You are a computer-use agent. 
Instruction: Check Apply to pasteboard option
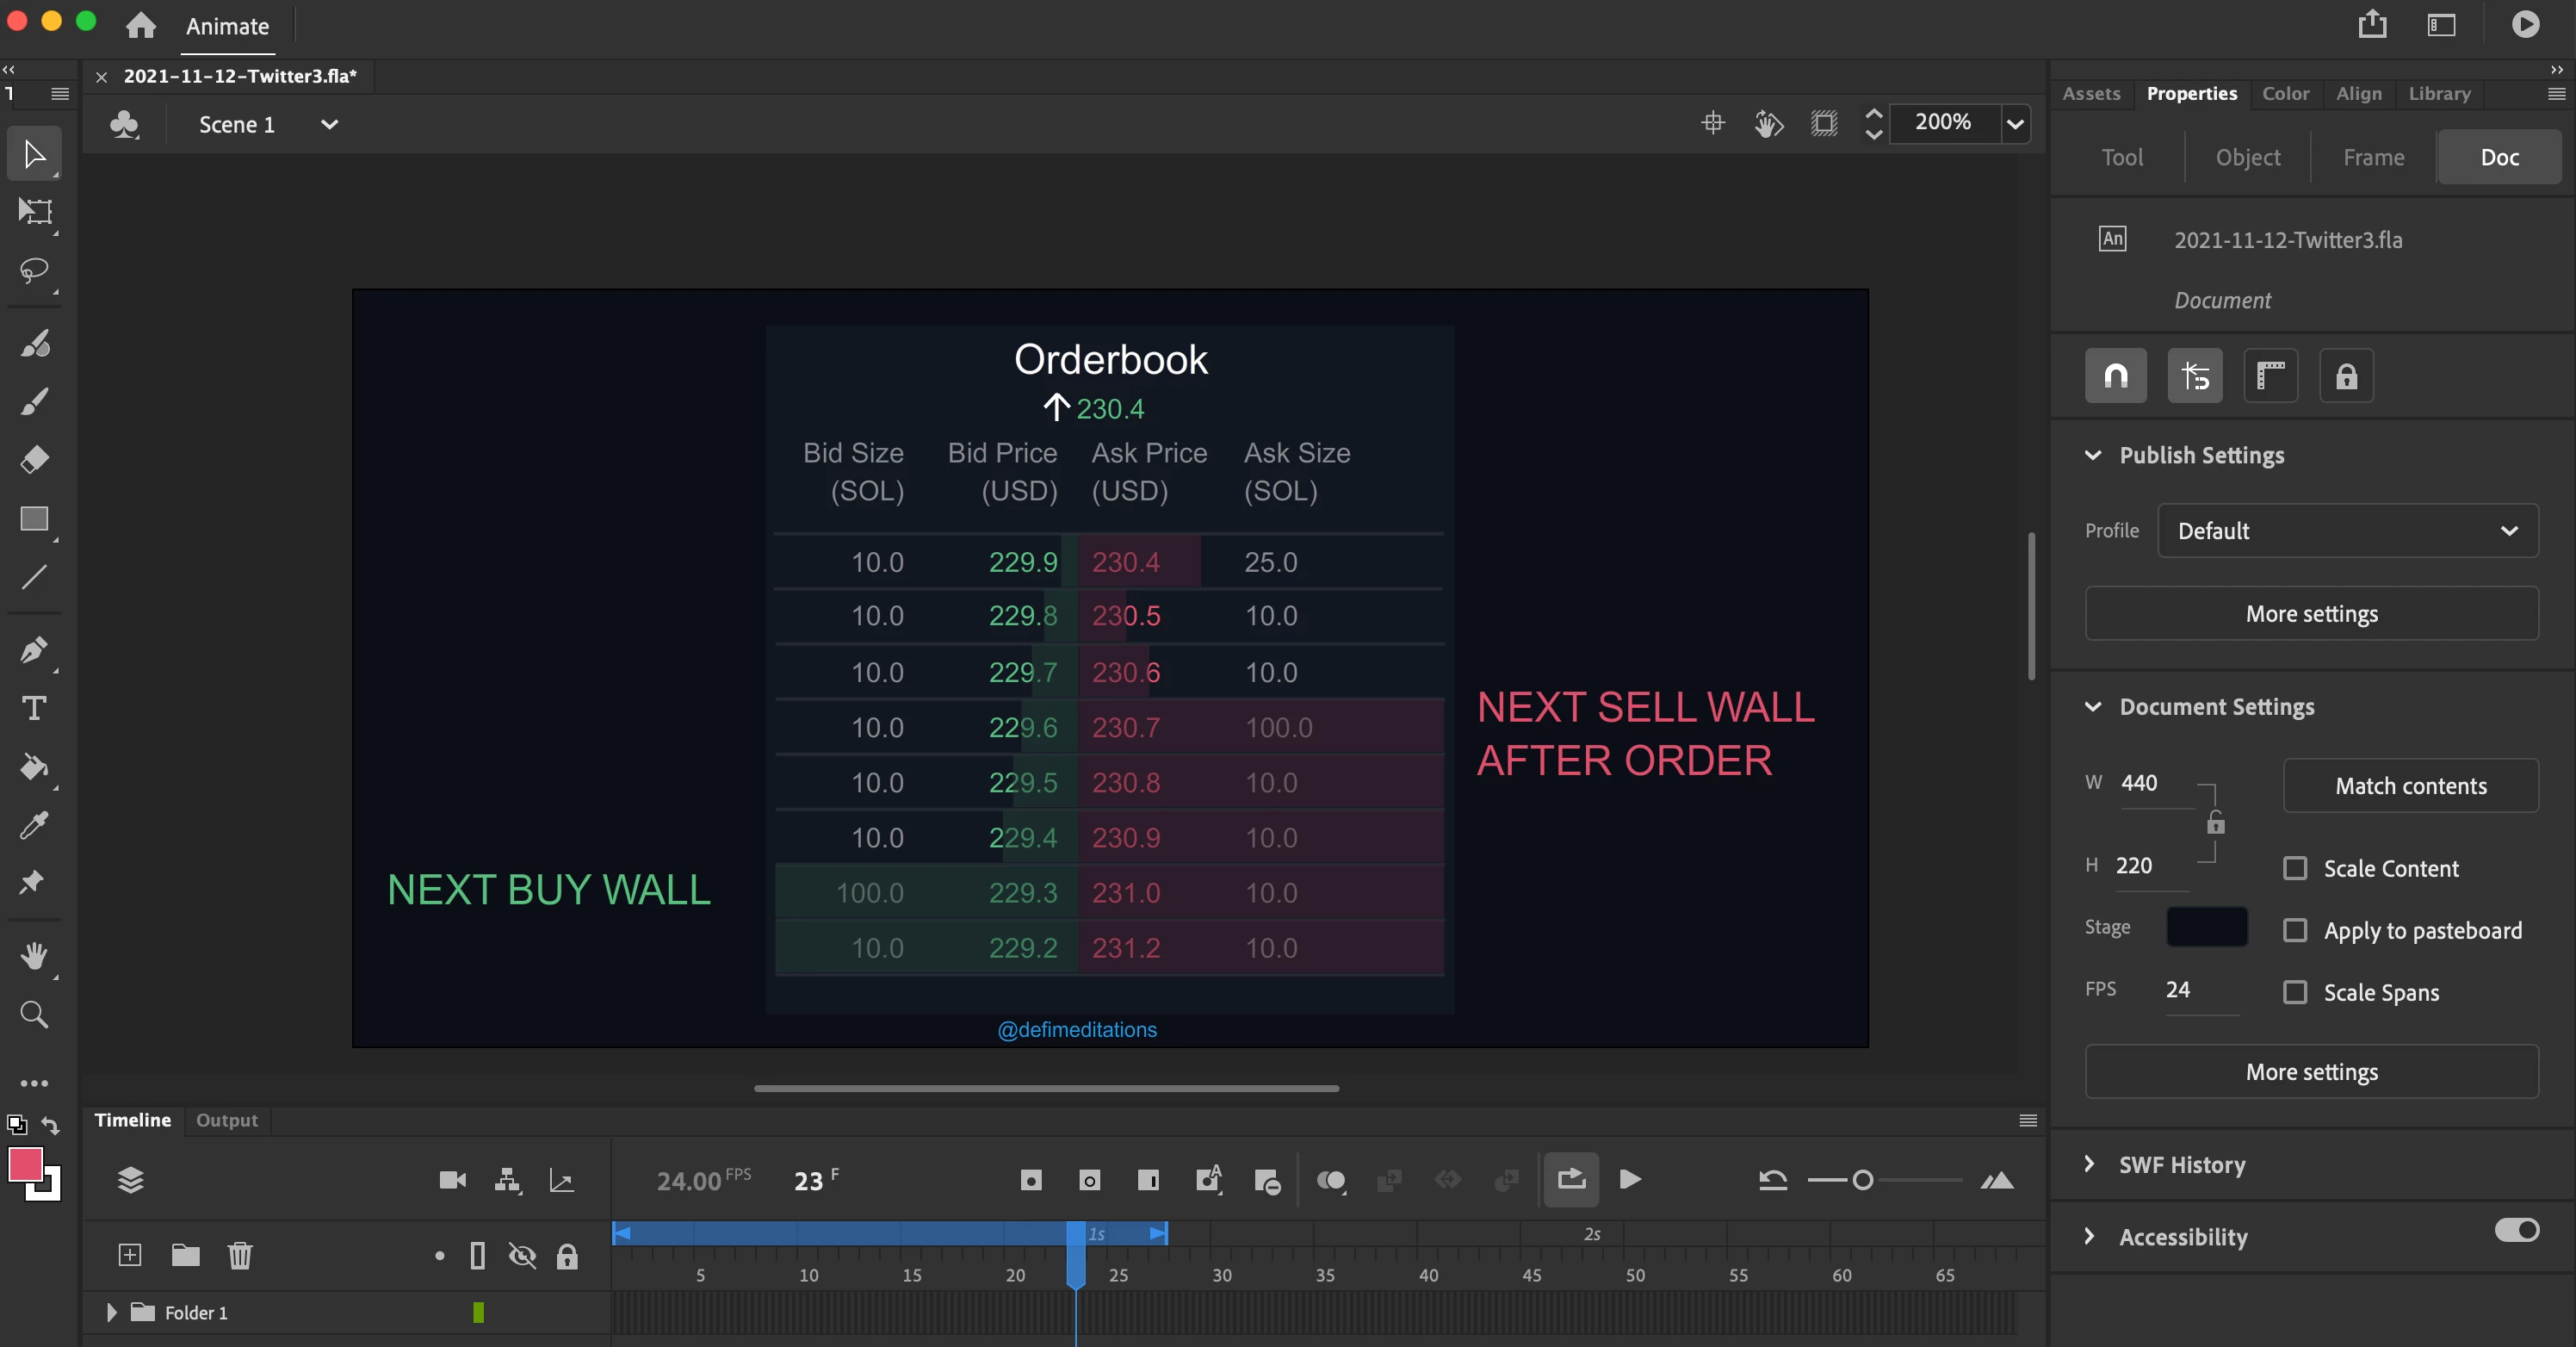click(x=2295, y=930)
